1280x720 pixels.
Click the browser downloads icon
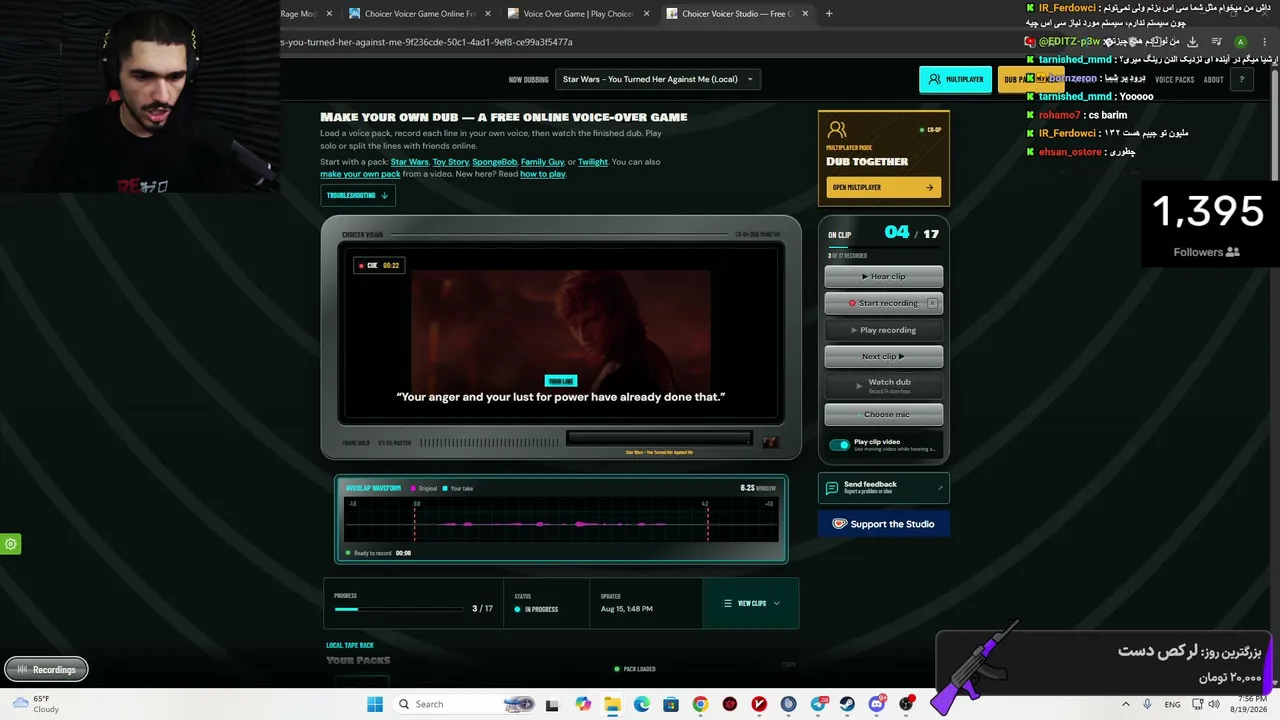pyautogui.click(x=1193, y=42)
